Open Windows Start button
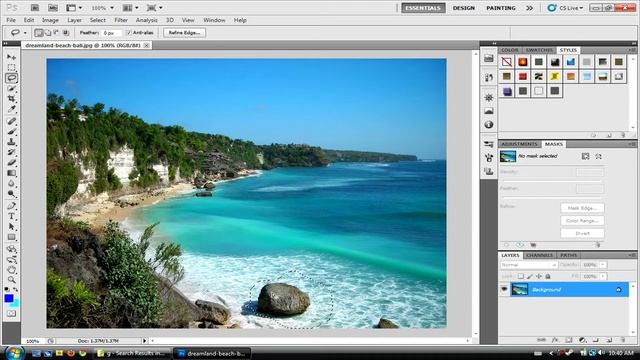 click(14, 353)
